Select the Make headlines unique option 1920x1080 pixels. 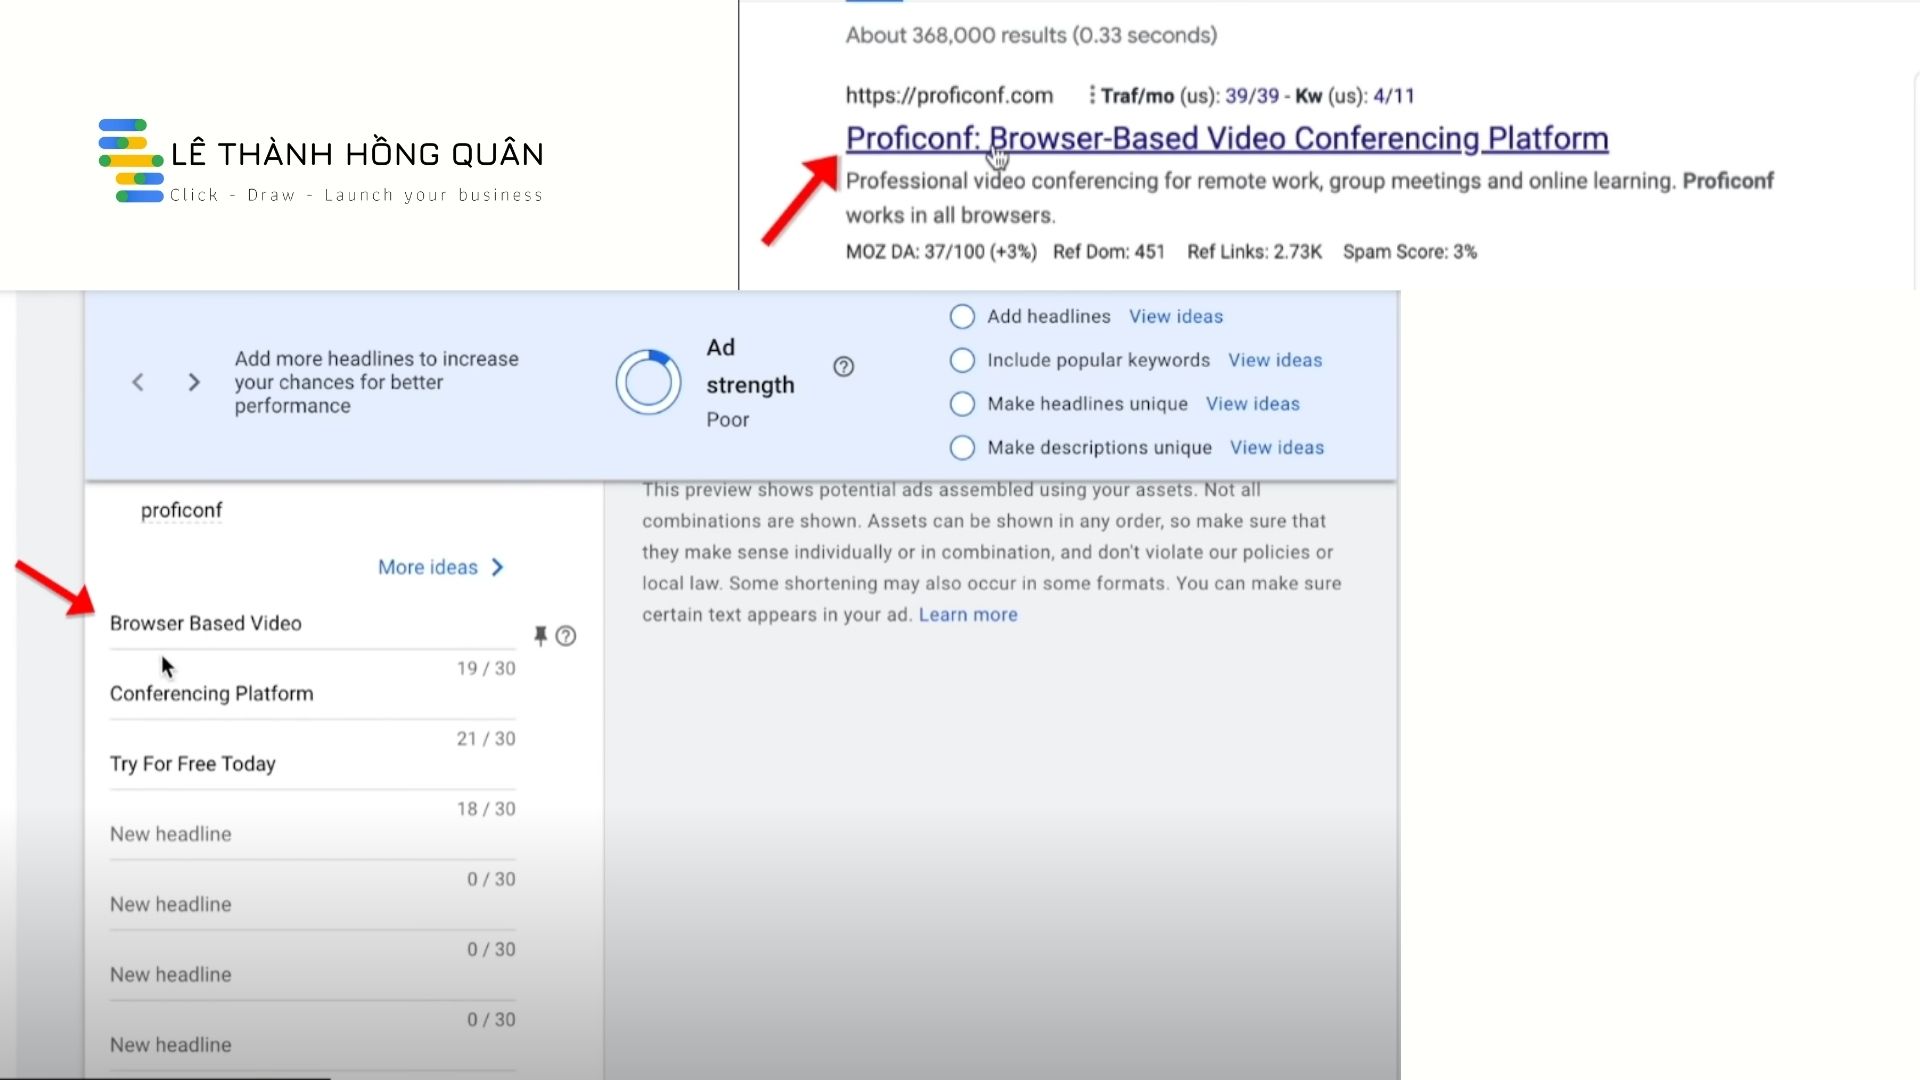[962, 404]
